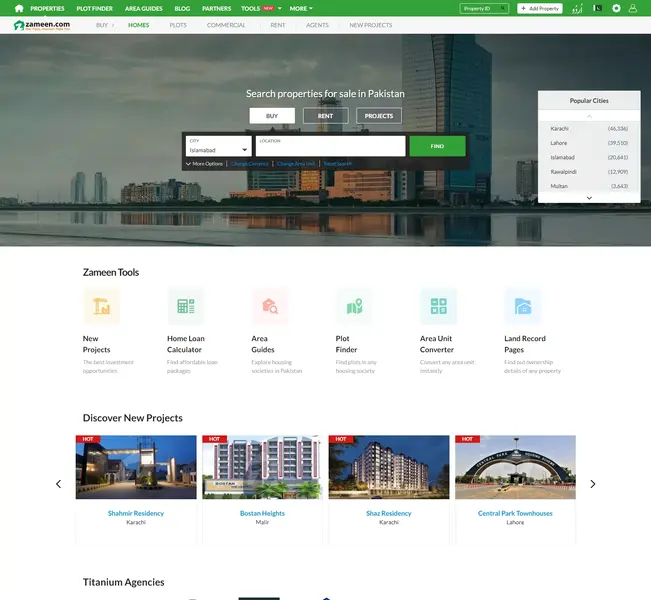Click the Plot Finder map icon
The image size is (651, 600).
(354, 306)
